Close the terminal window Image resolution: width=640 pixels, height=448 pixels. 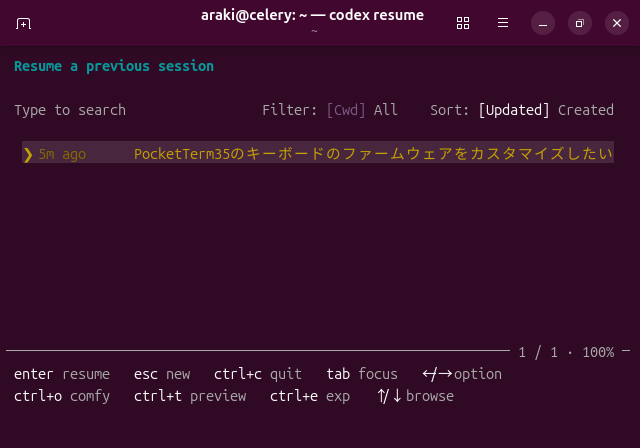click(617, 23)
